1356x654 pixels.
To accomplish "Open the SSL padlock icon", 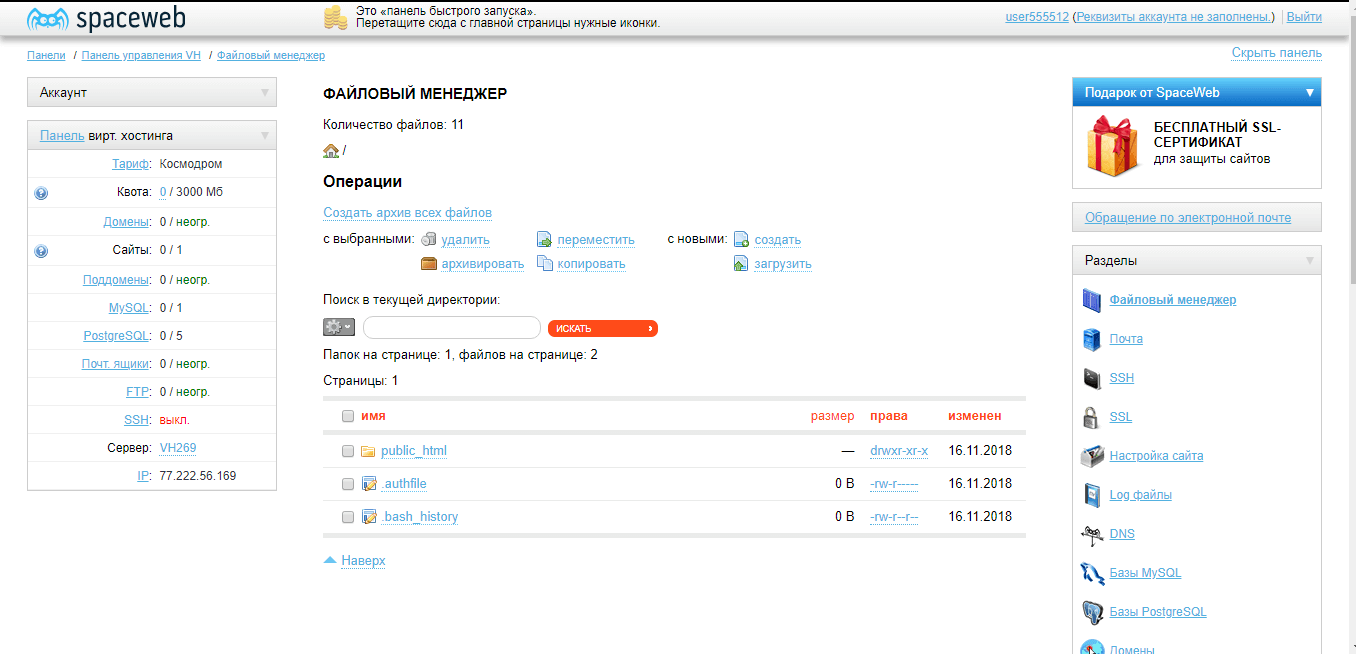I will [1092, 418].
